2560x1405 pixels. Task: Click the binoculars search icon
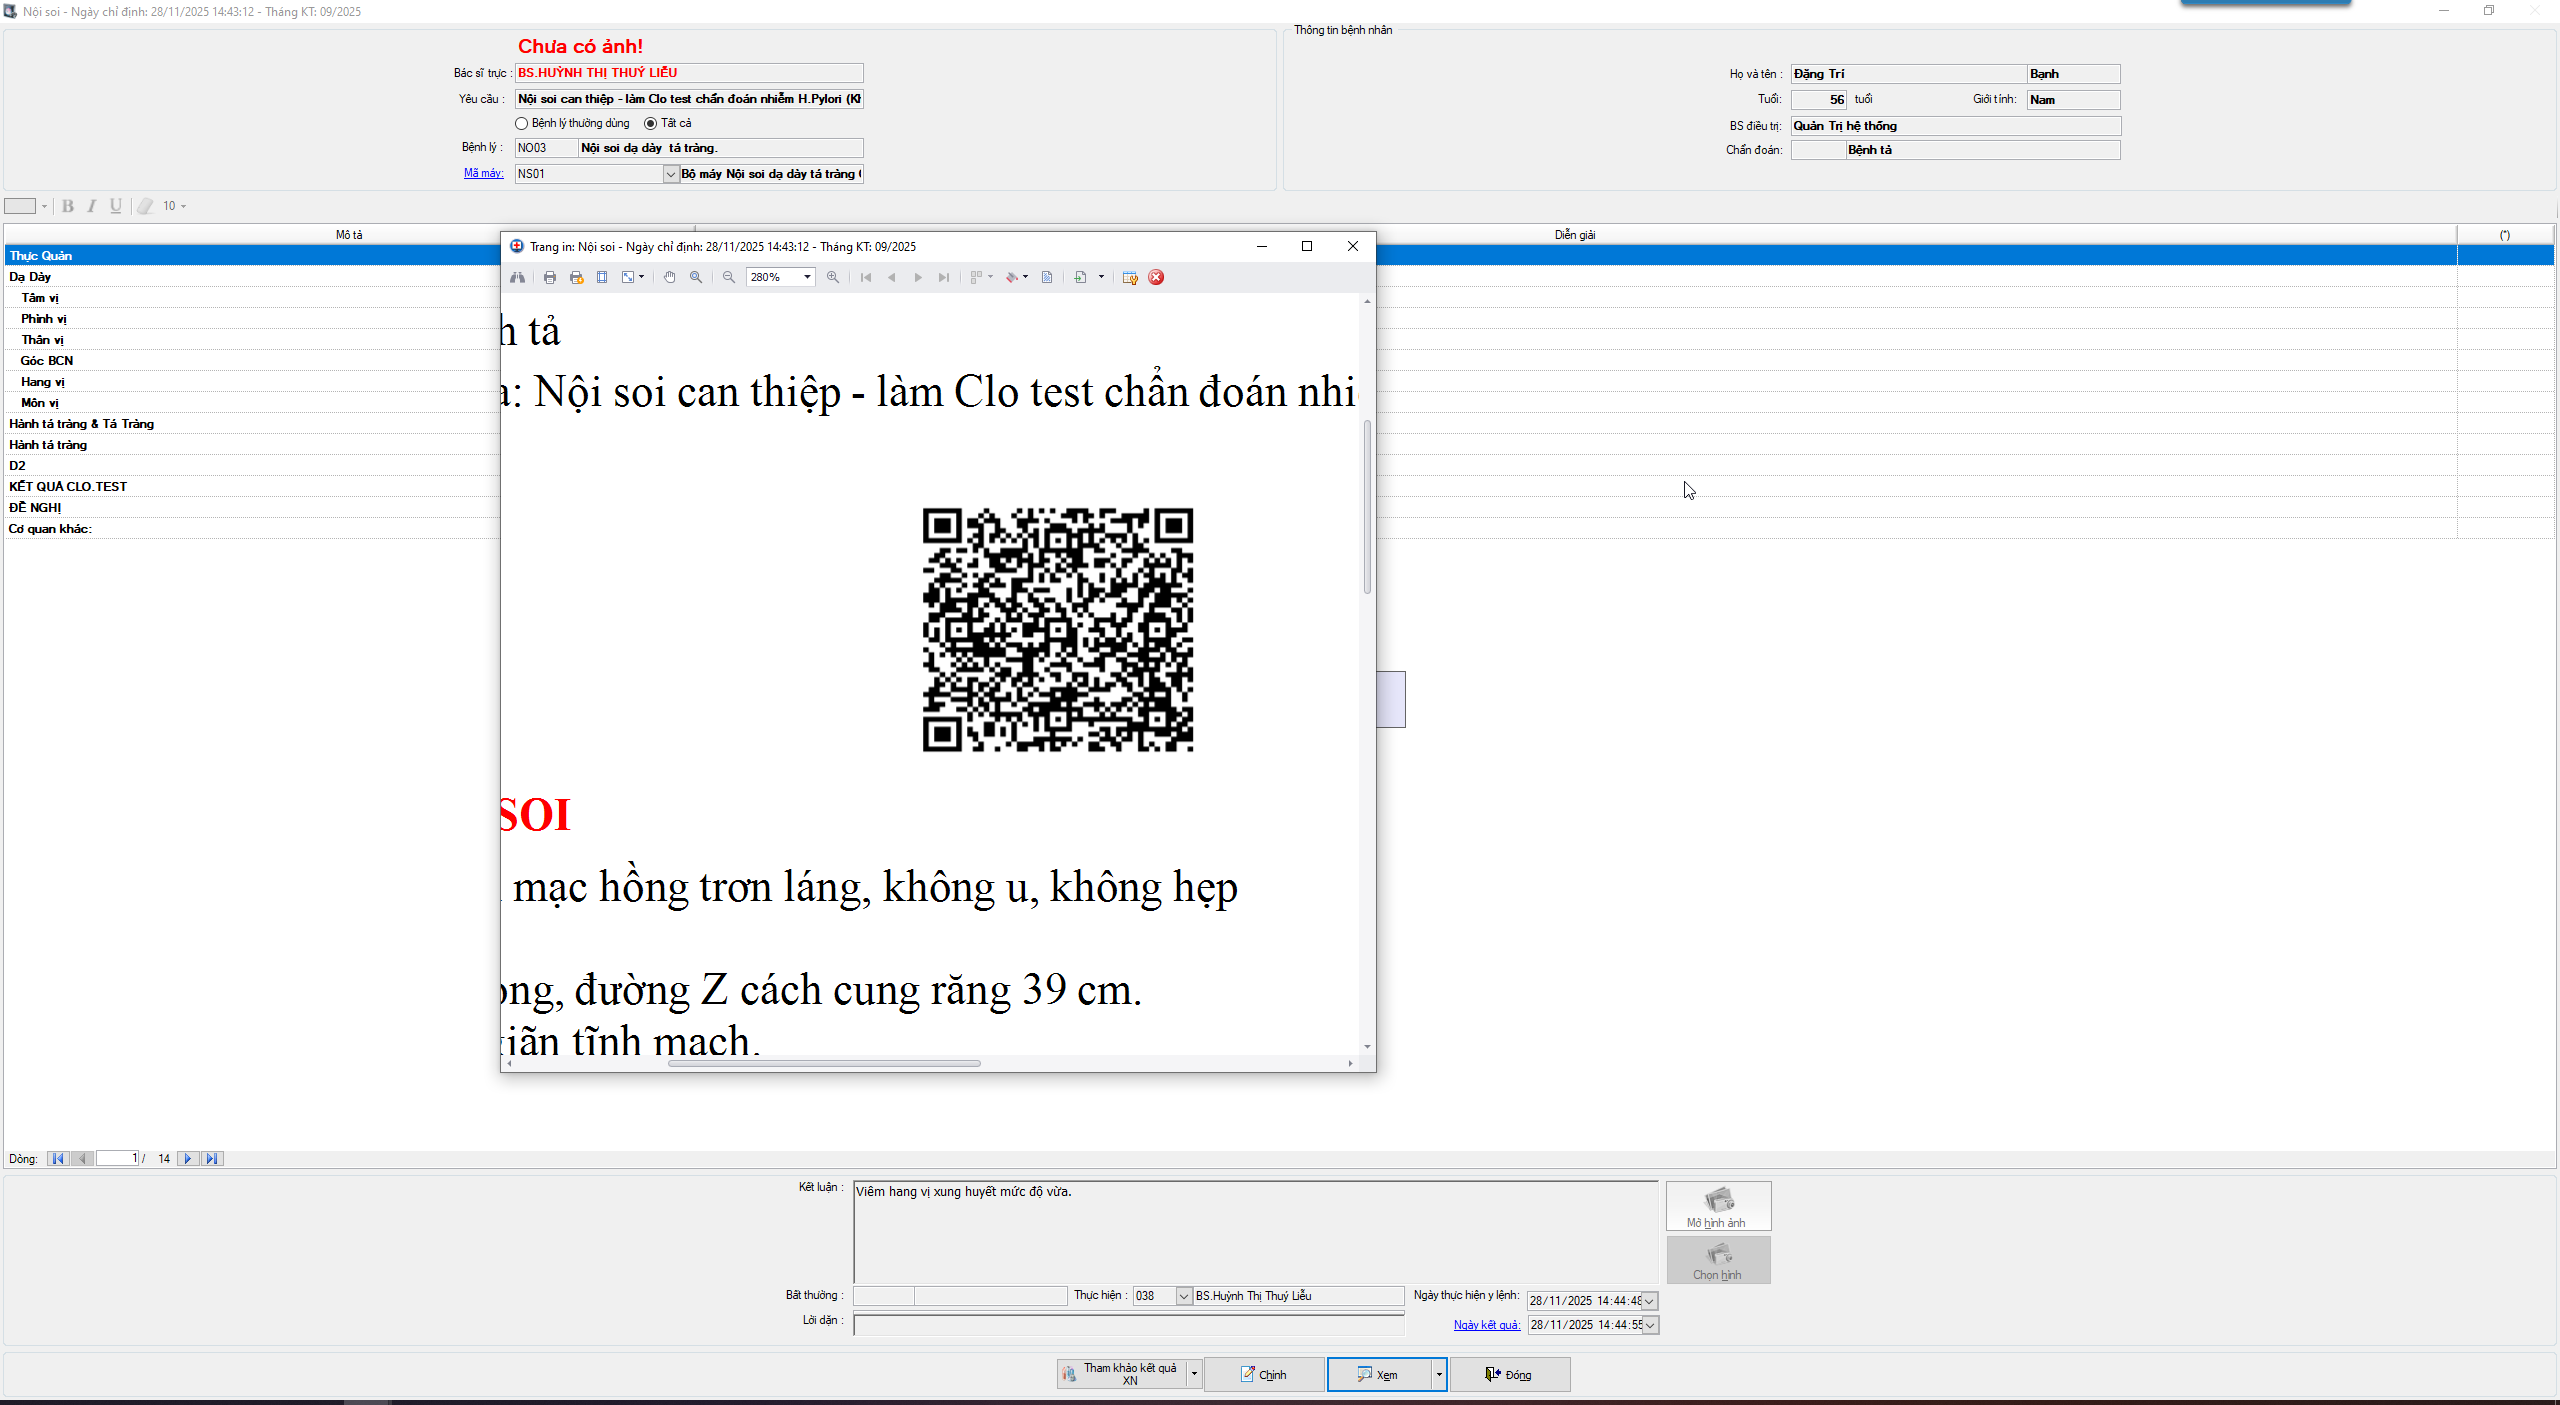517,277
